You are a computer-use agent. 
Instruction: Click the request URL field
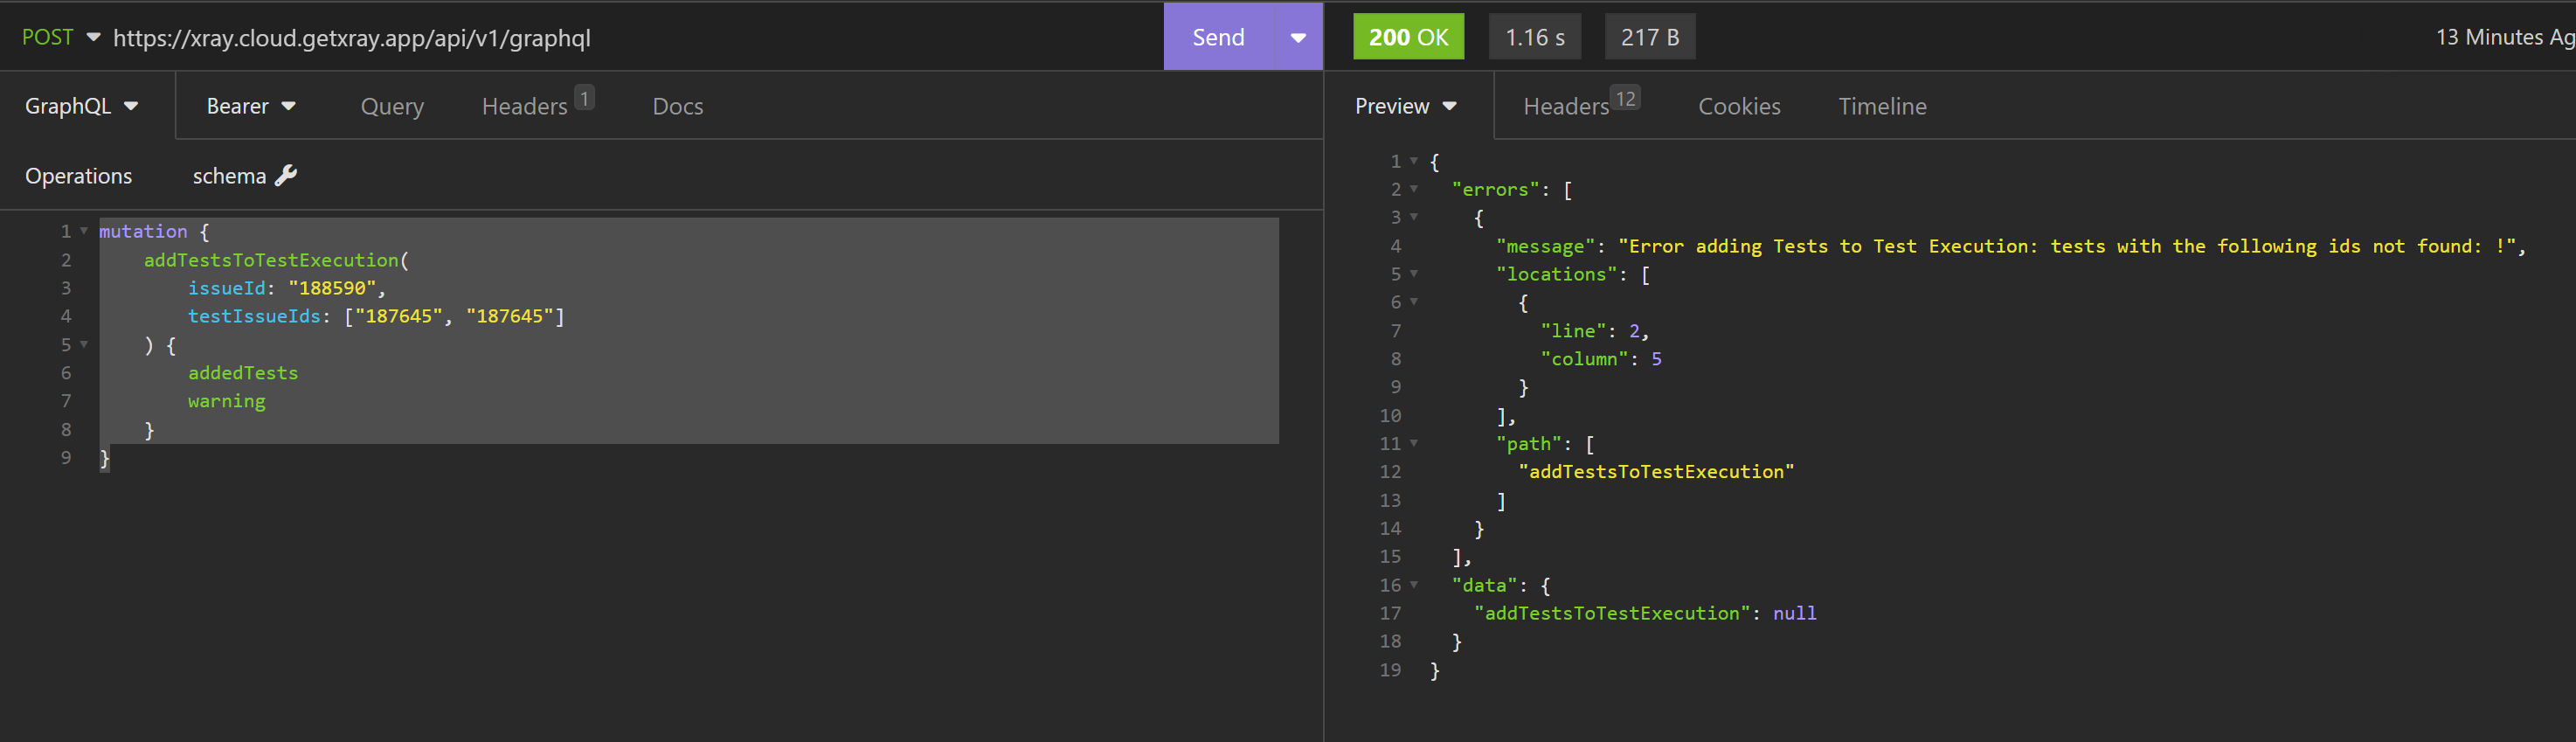[600, 38]
